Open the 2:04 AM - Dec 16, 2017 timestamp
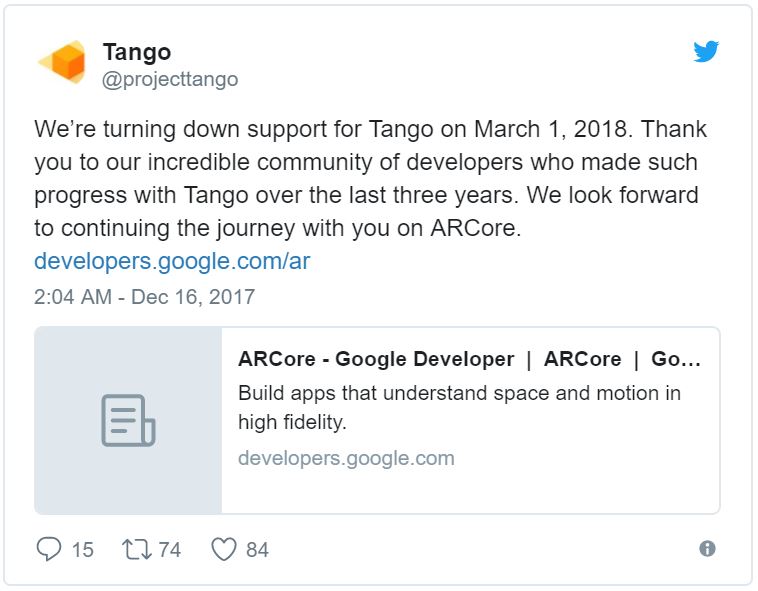 click(144, 297)
